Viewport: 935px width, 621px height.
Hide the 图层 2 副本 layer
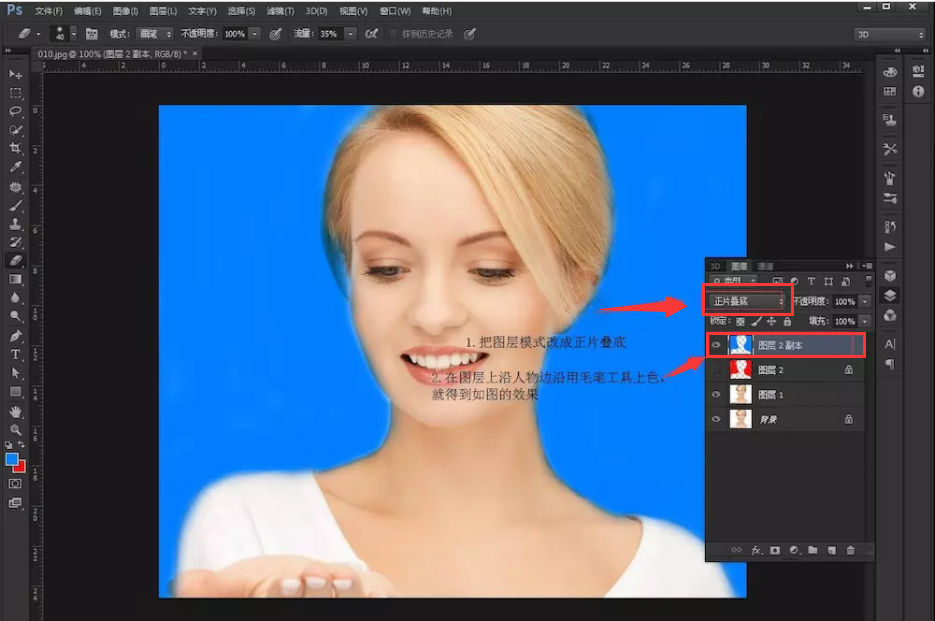coord(715,345)
